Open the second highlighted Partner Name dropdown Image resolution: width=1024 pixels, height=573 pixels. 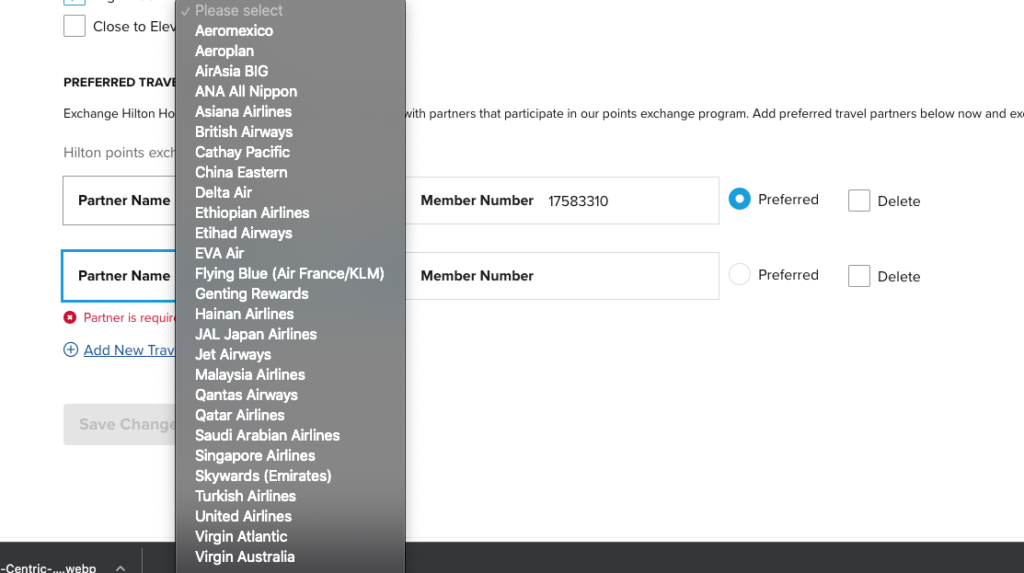pyautogui.click(x=120, y=276)
